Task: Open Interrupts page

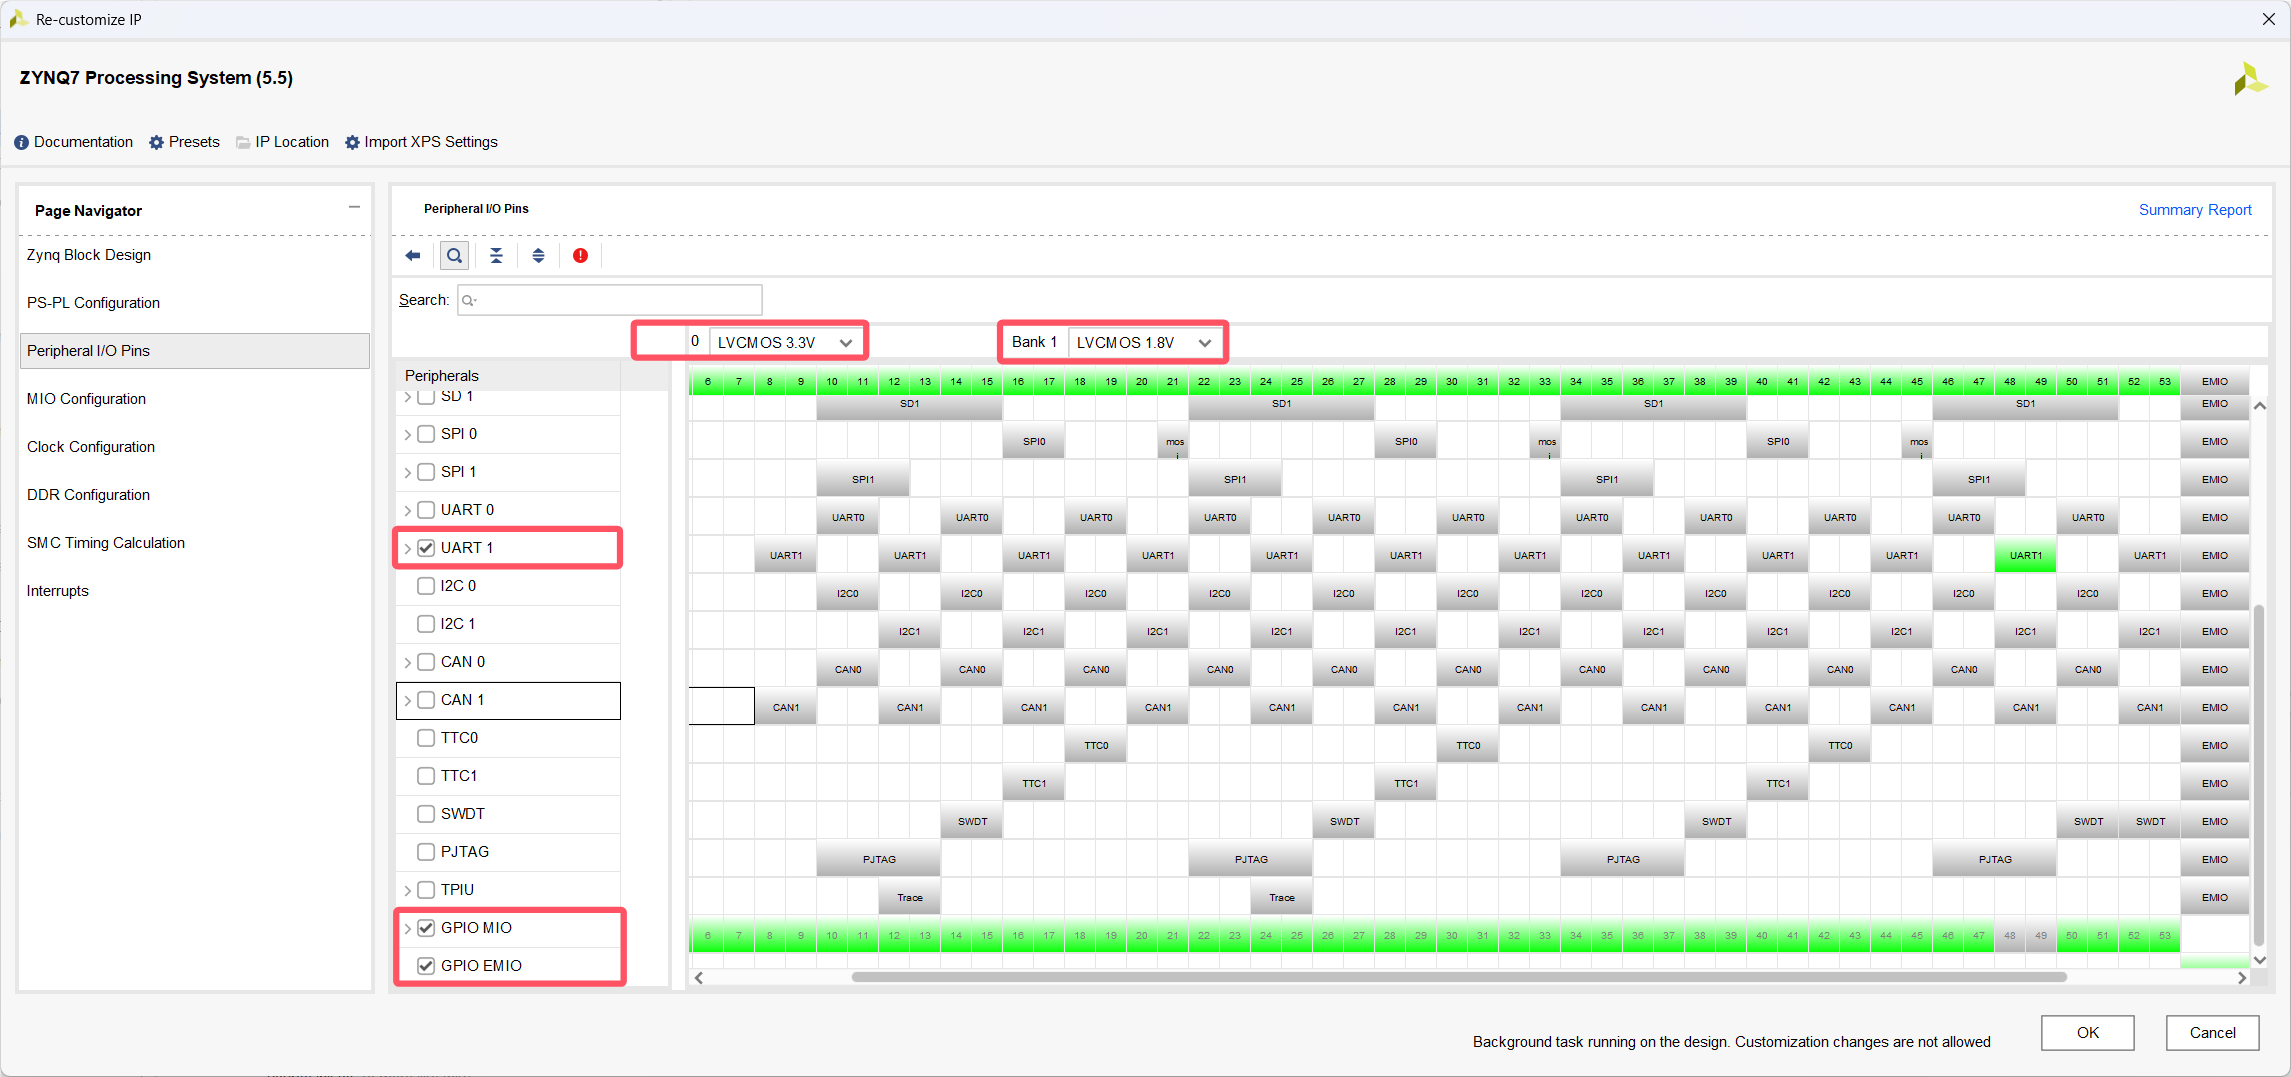Action: (195, 591)
